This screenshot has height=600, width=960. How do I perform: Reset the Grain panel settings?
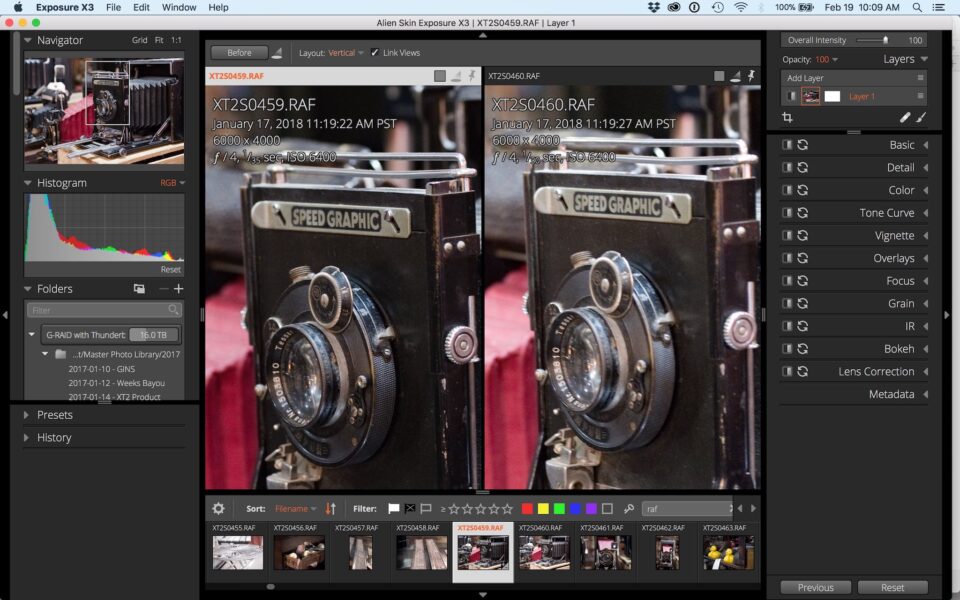pyautogui.click(x=803, y=303)
